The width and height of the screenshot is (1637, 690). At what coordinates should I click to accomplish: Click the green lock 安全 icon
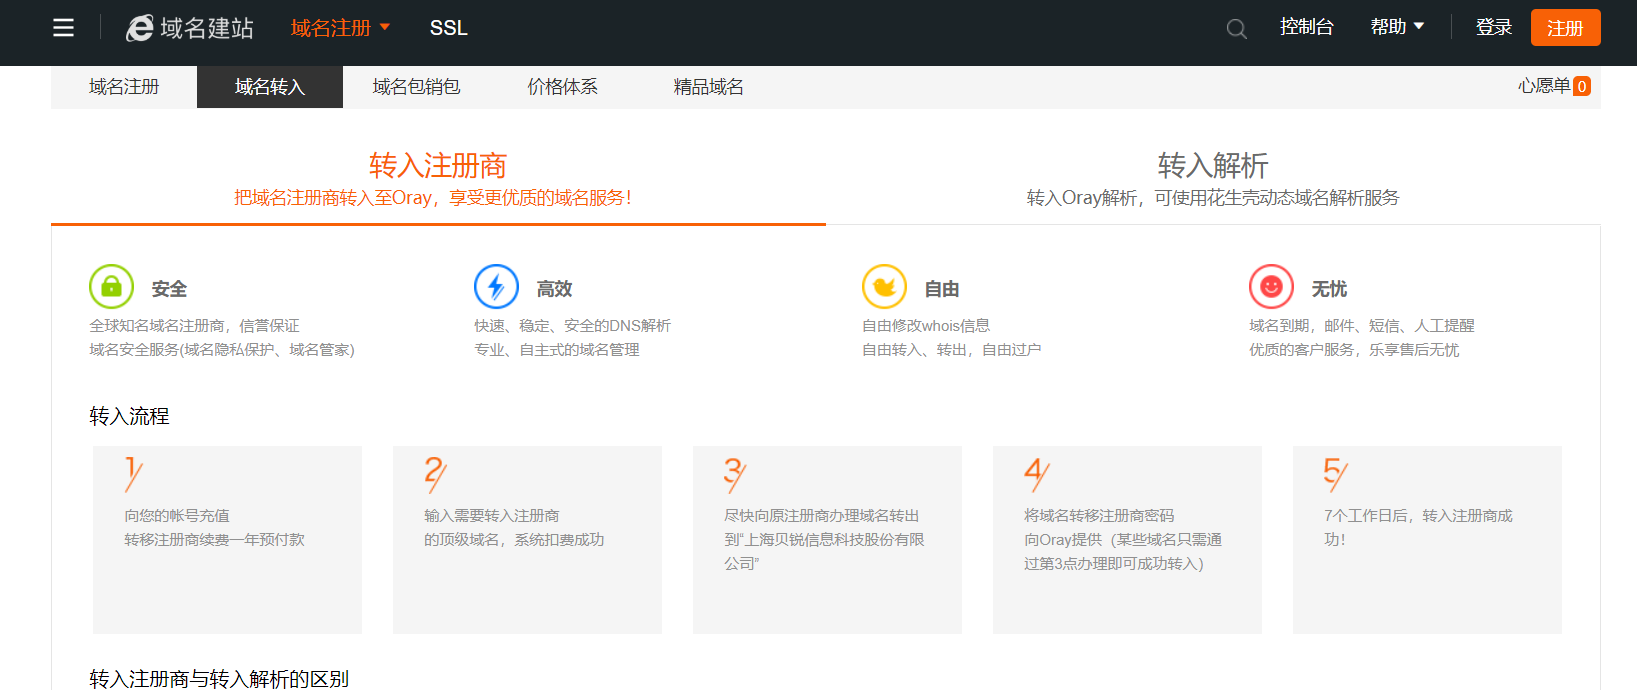[x=111, y=287]
